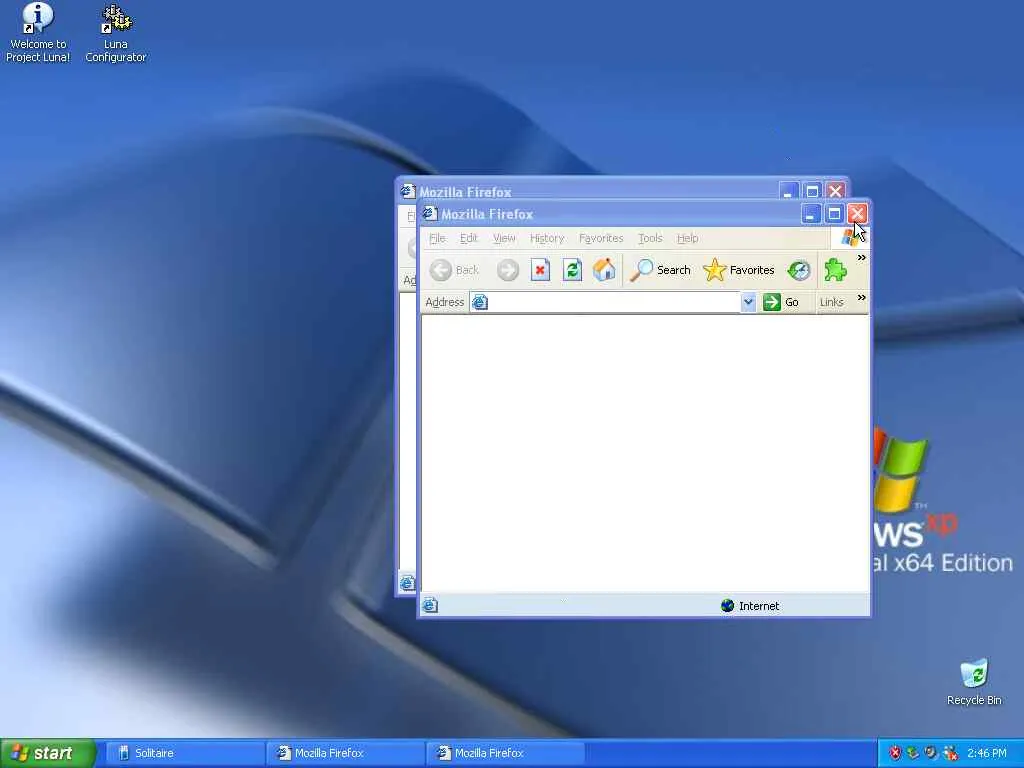Open Favorites star toolbar button
Screen dimensions: 1024x768
(739, 270)
